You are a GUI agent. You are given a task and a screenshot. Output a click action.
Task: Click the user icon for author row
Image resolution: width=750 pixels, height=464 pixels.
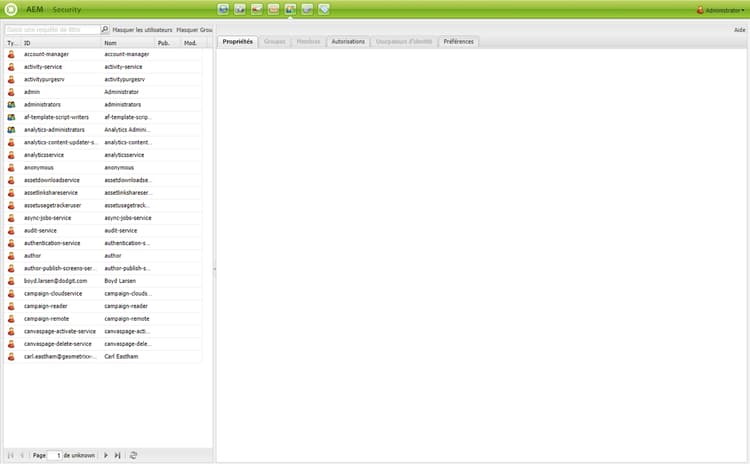pyautogui.click(x=11, y=255)
